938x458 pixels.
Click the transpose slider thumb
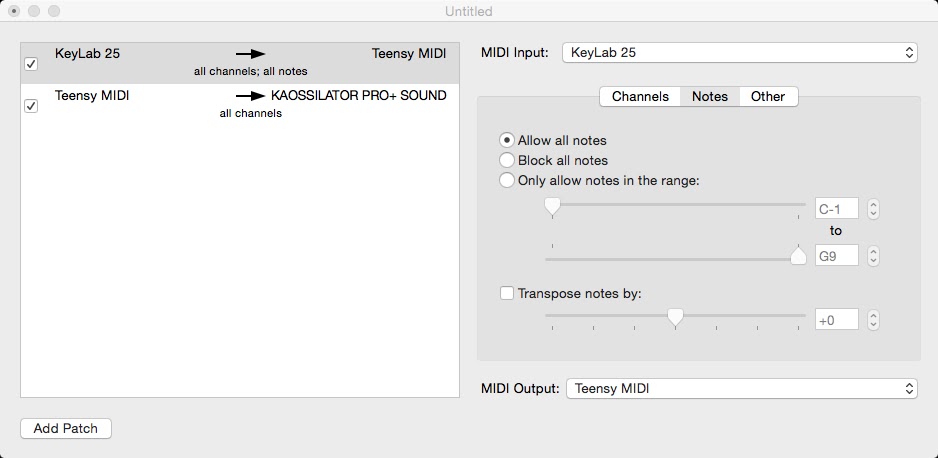[x=675, y=317]
